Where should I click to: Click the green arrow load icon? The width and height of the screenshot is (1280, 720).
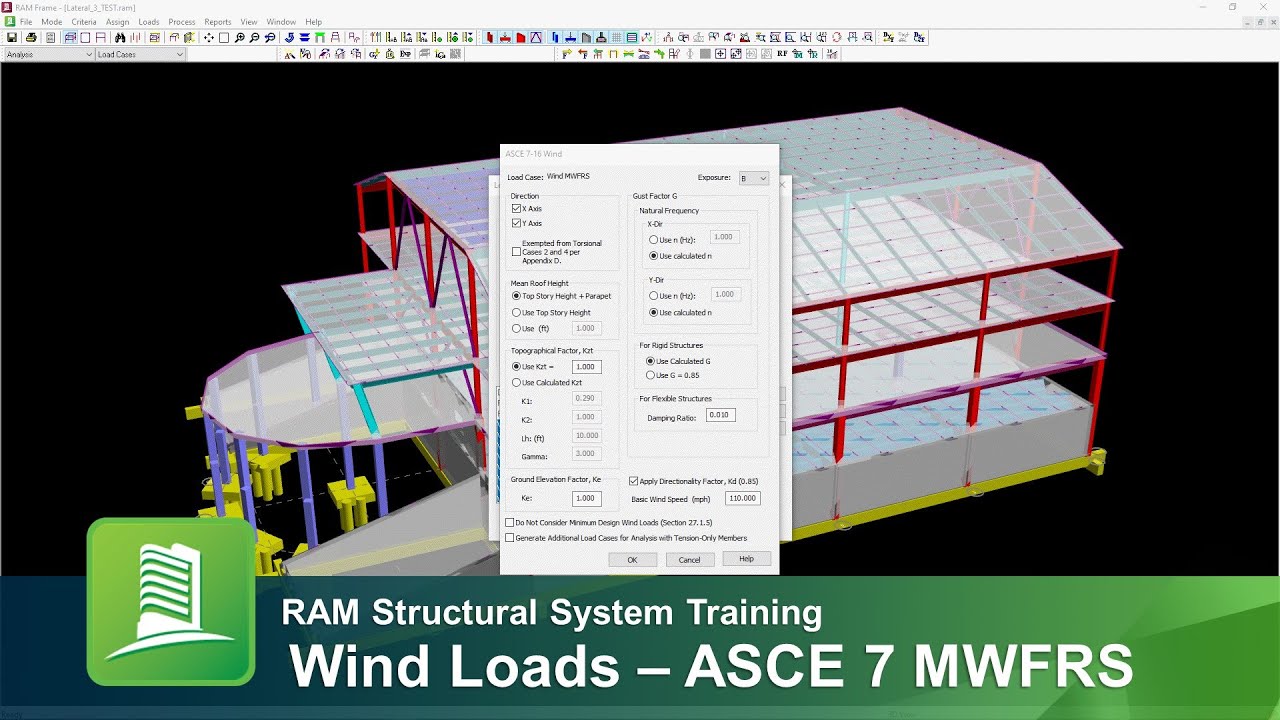click(x=659, y=54)
